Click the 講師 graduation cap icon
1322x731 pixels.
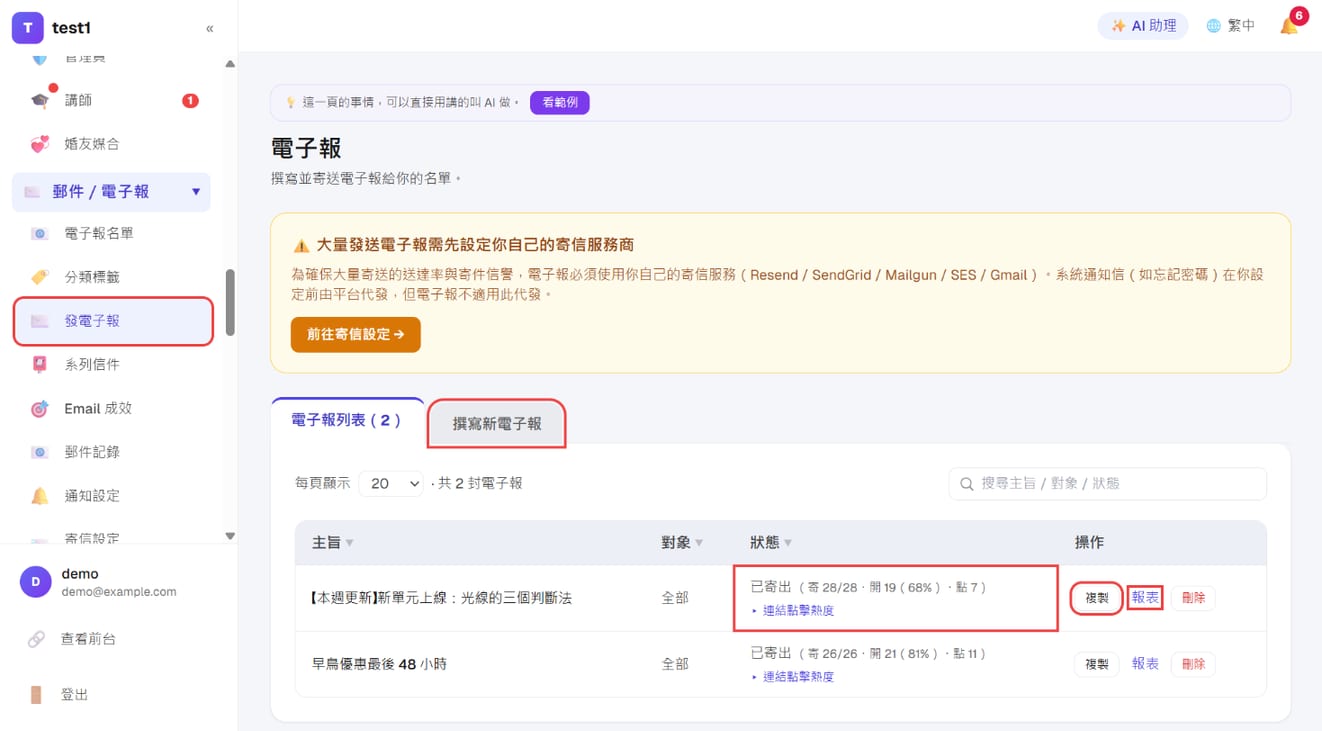40,100
